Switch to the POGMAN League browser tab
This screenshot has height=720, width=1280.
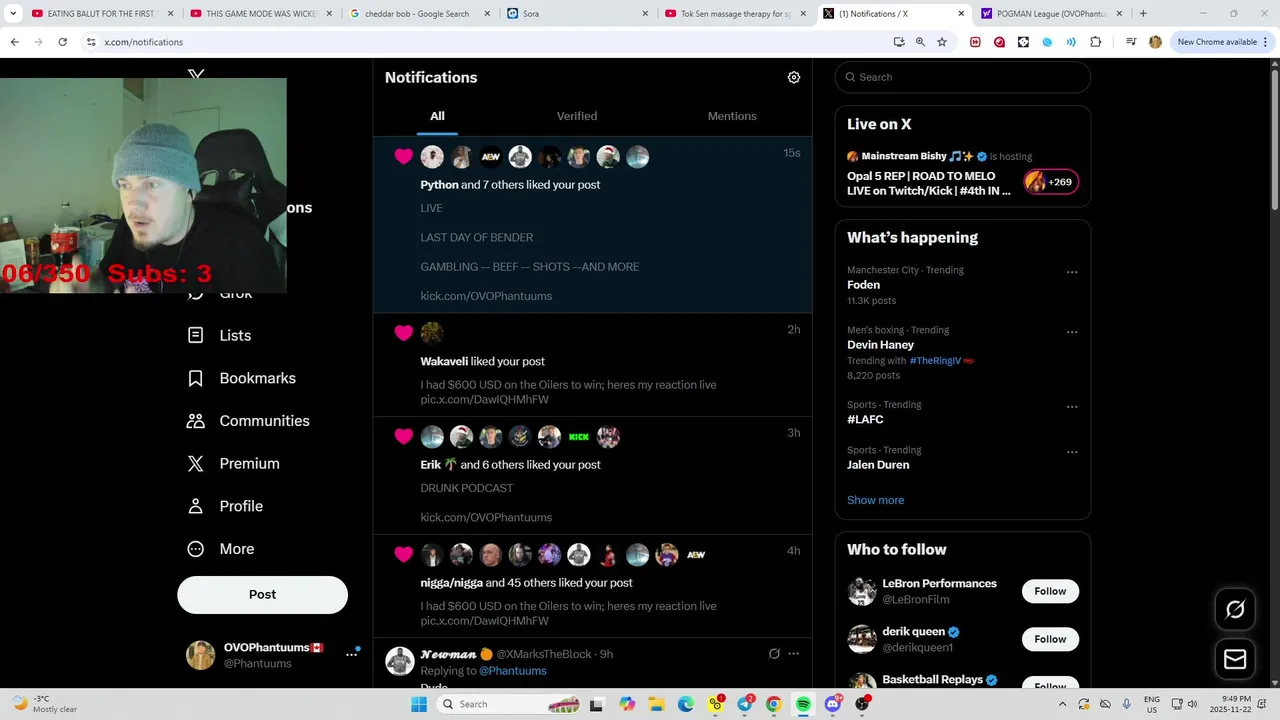1050,14
